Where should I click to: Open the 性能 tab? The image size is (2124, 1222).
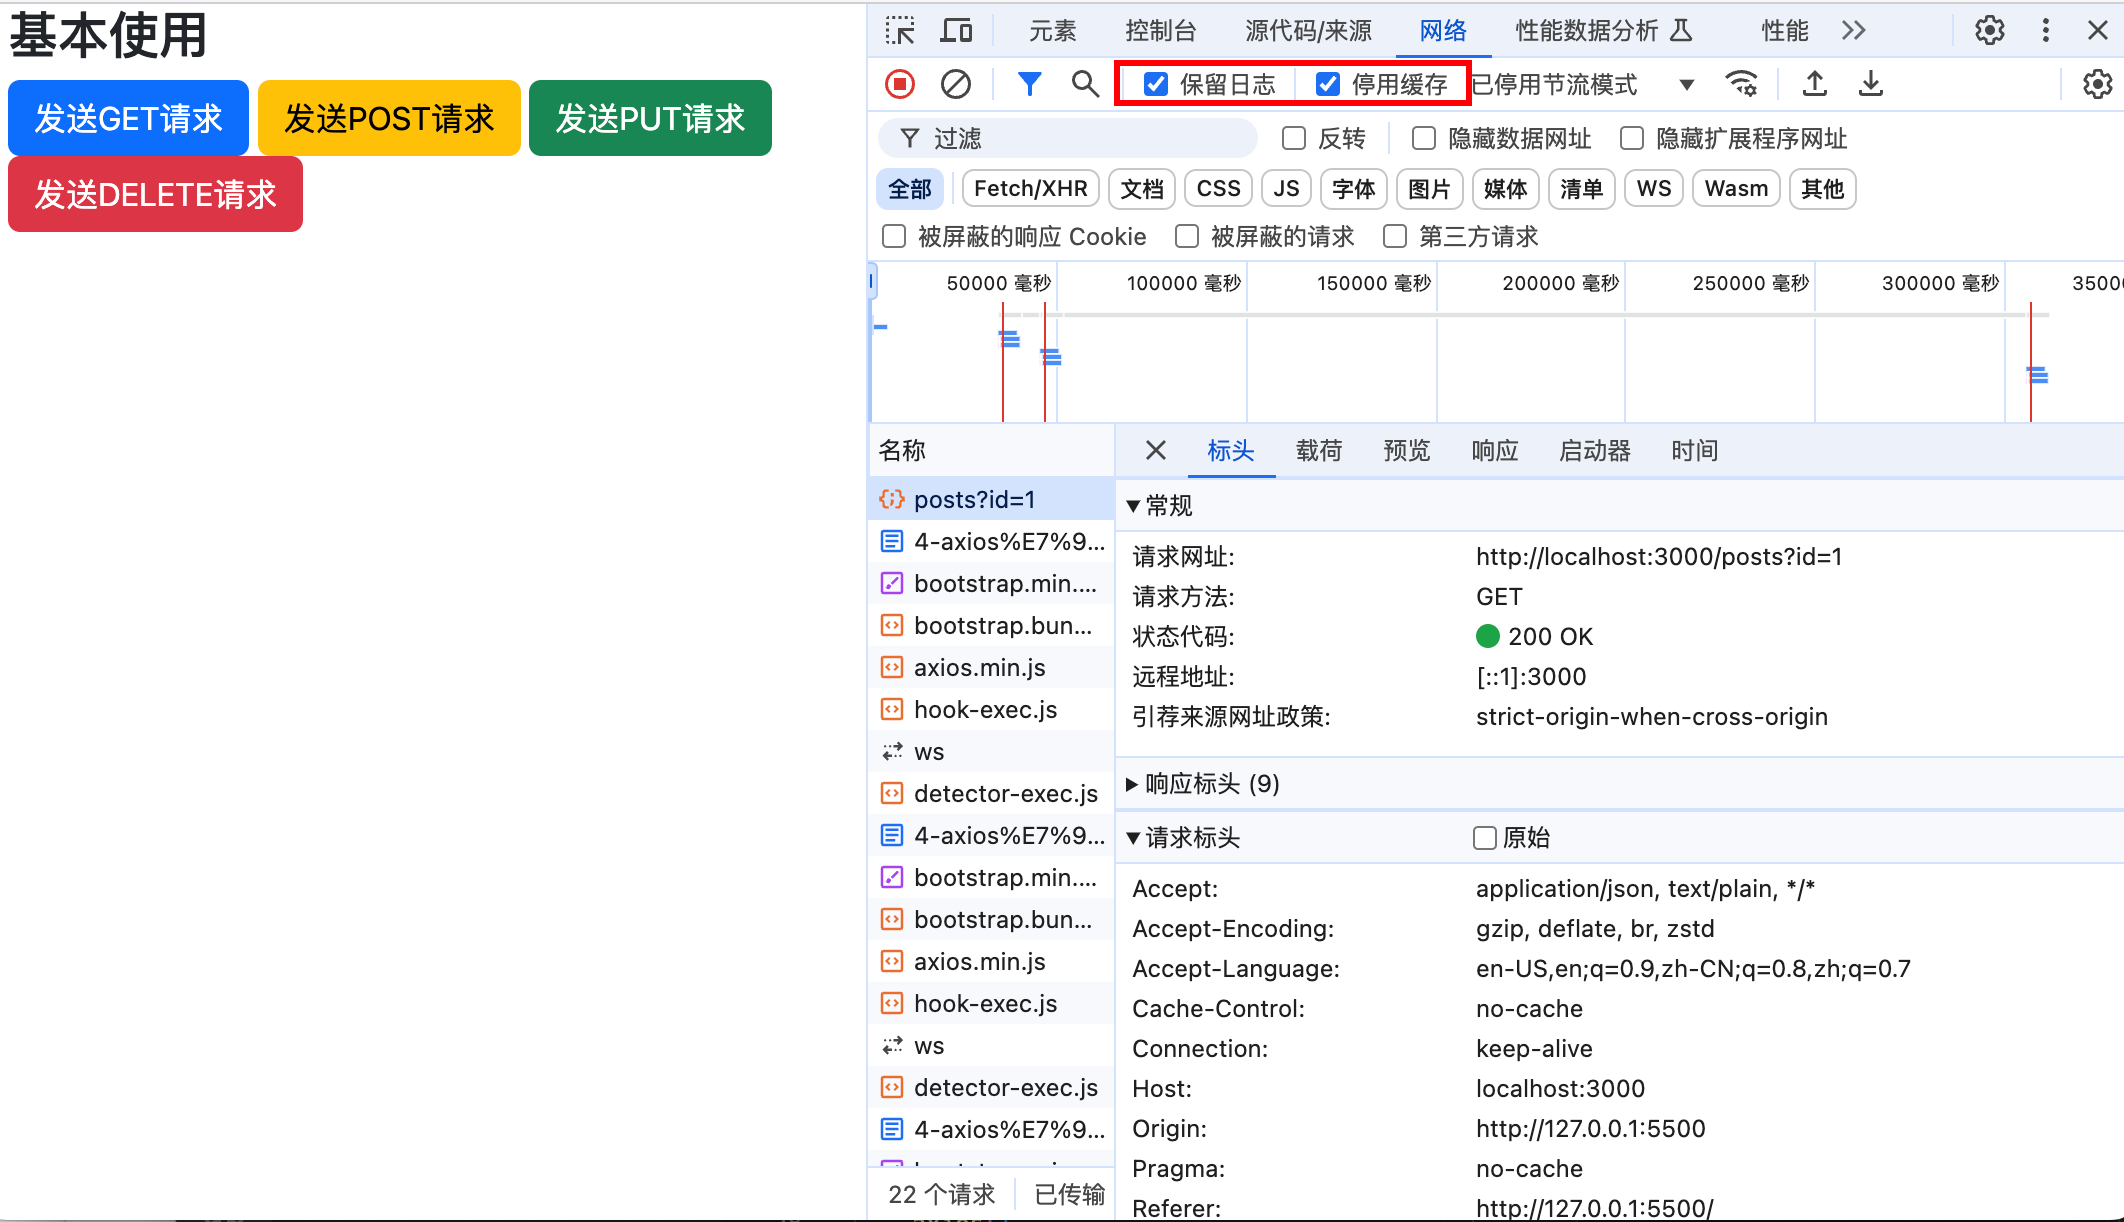[1784, 31]
